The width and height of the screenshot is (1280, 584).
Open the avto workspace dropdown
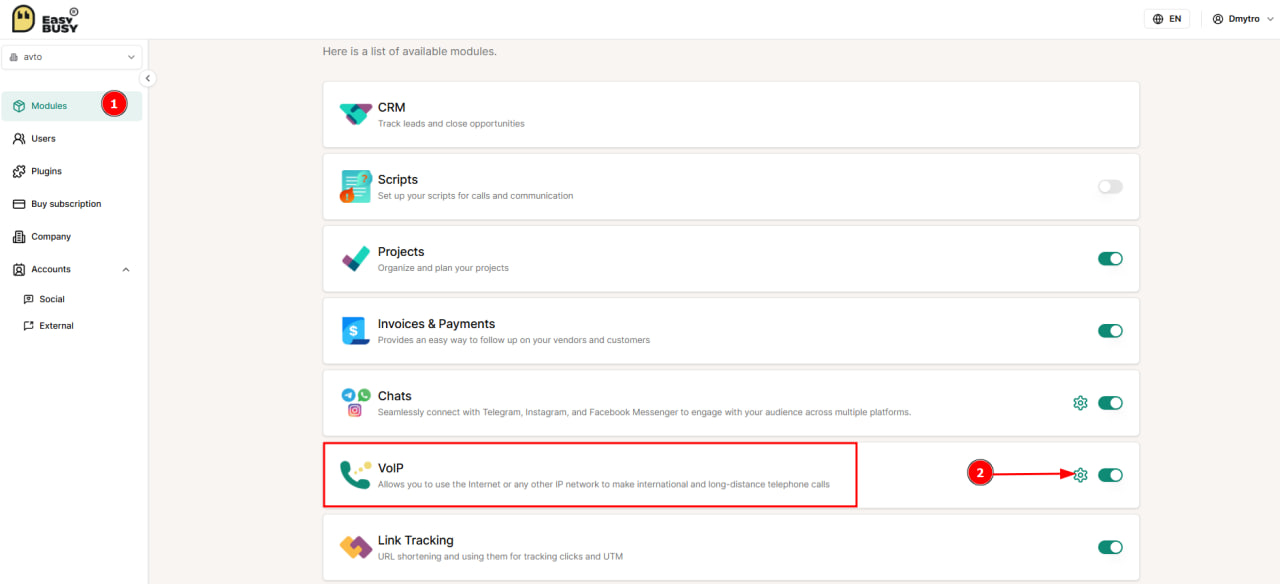[72, 57]
